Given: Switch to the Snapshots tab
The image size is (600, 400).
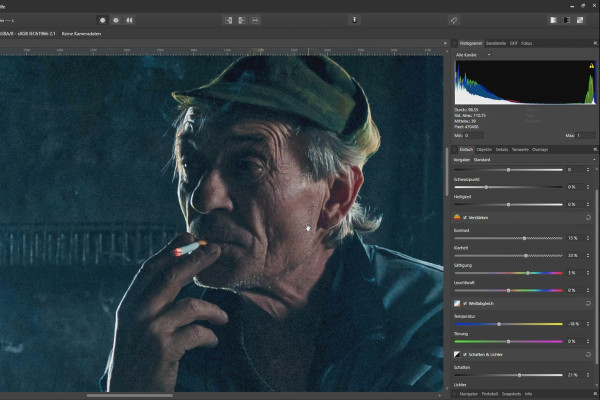Looking at the screenshot, I should point(511,394).
